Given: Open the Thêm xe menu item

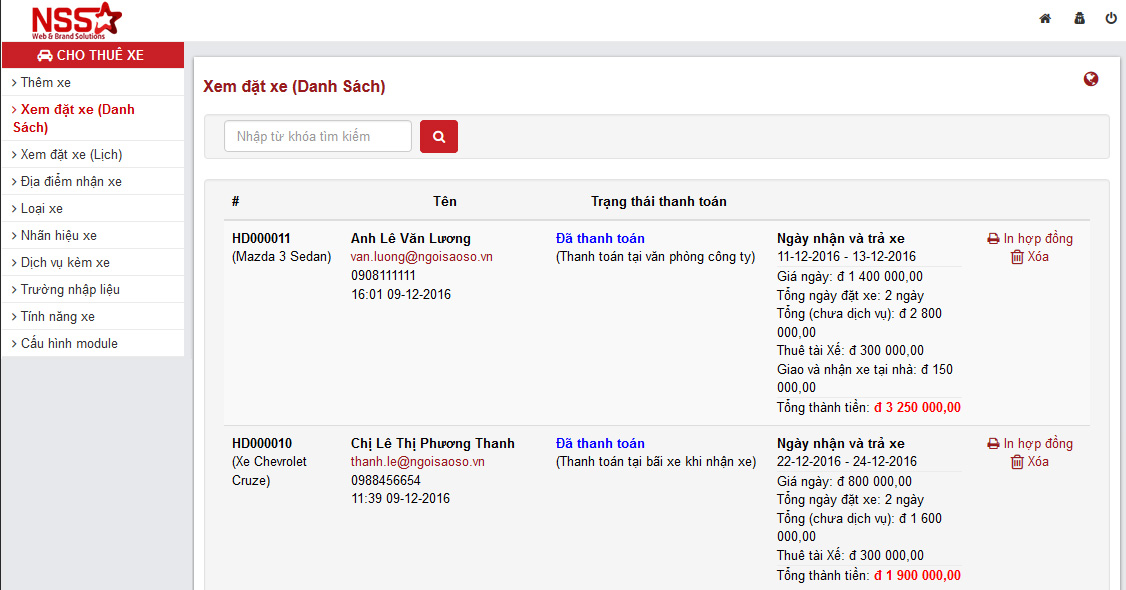Looking at the screenshot, I should pyautogui.click(x=46, y=82).
